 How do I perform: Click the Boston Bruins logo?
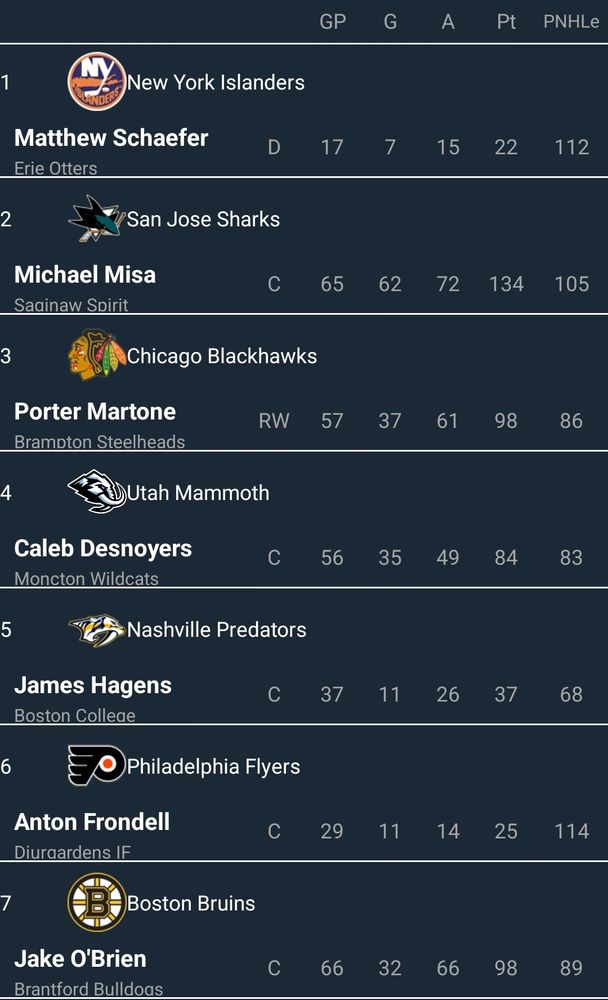[96, 902]
